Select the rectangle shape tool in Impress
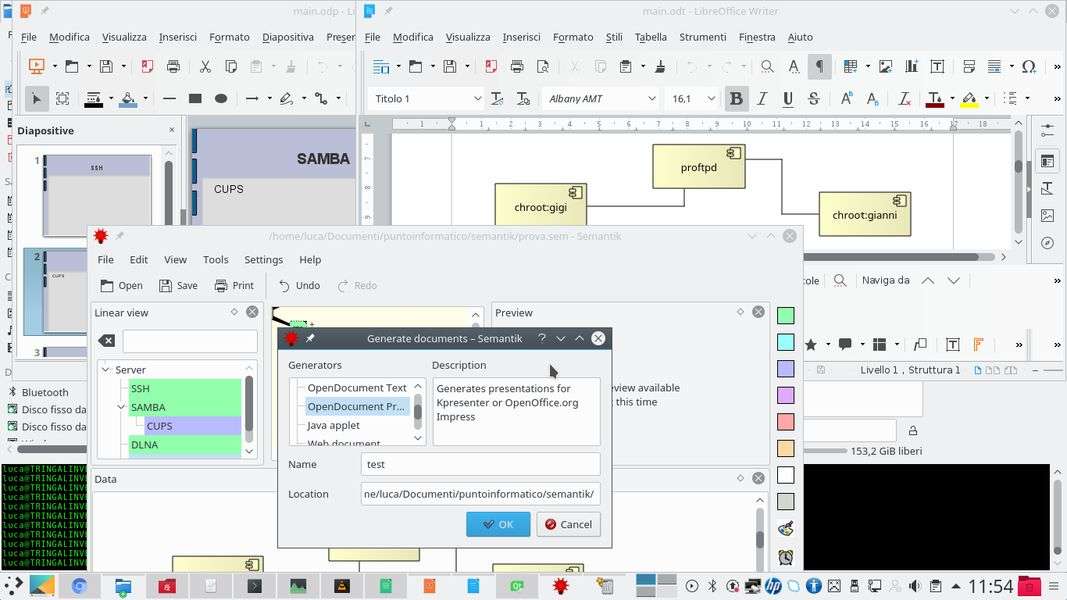This screenshot has height=600, width=1067. click(195, 98)
